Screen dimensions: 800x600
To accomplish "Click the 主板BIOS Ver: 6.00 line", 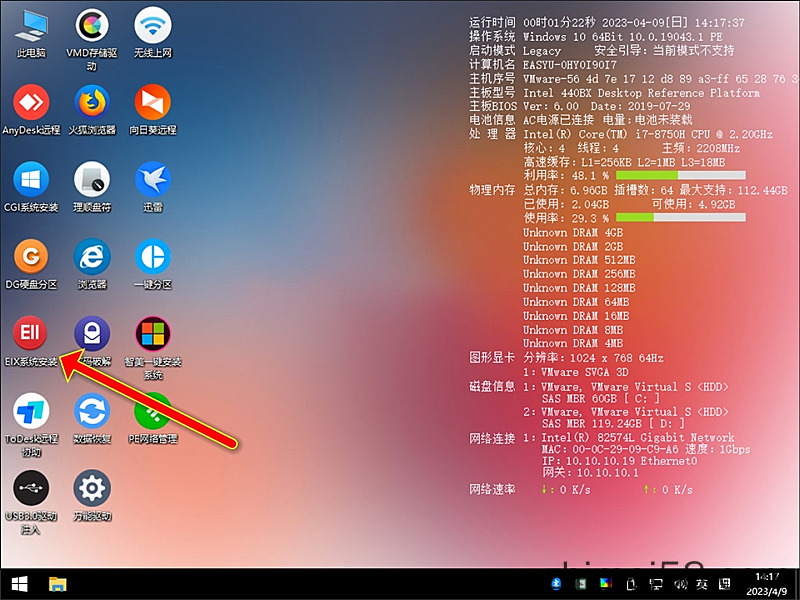I will (x=580, y=107).
